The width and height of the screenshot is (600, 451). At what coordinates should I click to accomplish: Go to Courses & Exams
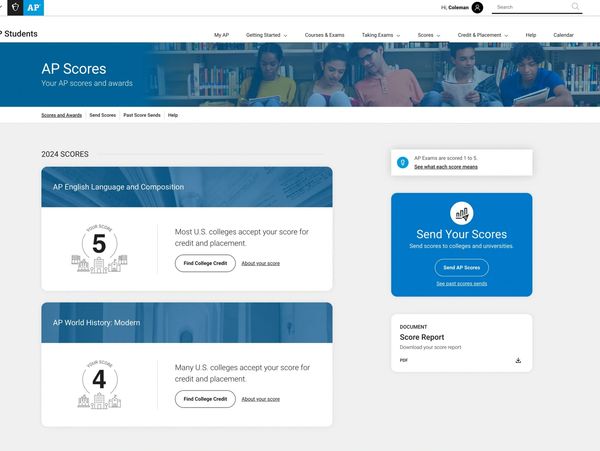[324, 35]
